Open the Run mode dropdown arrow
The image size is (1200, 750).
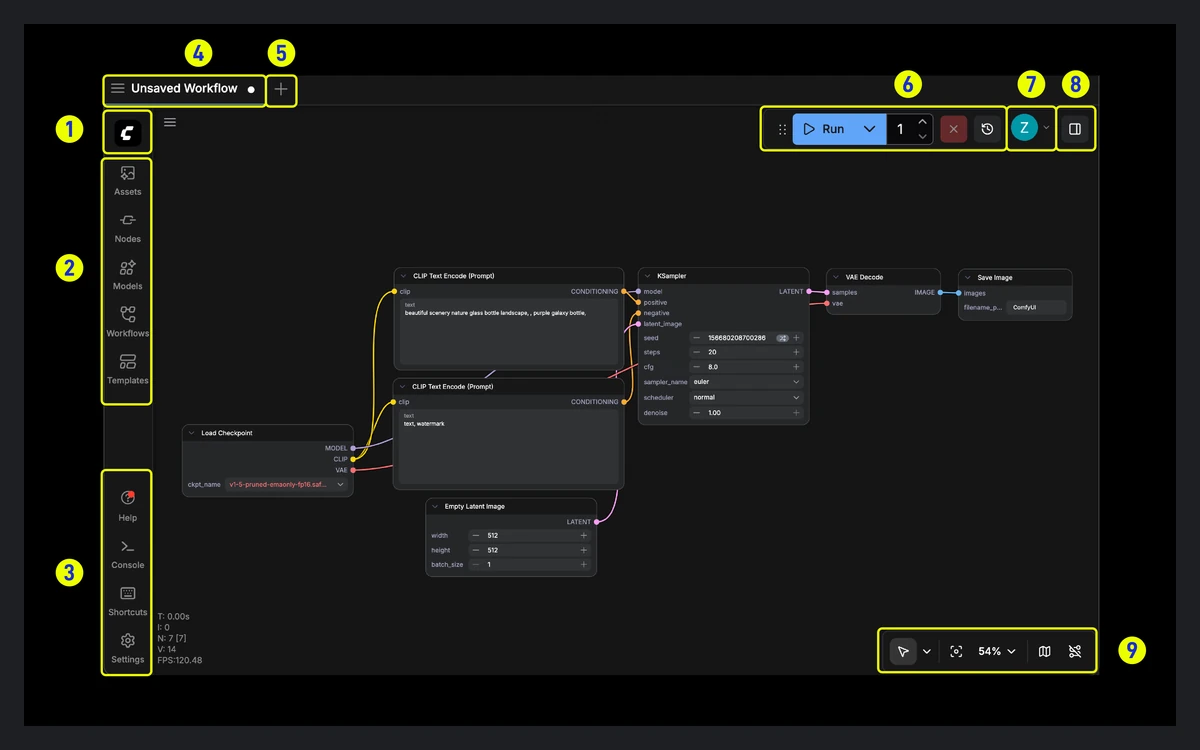[869, 129]
